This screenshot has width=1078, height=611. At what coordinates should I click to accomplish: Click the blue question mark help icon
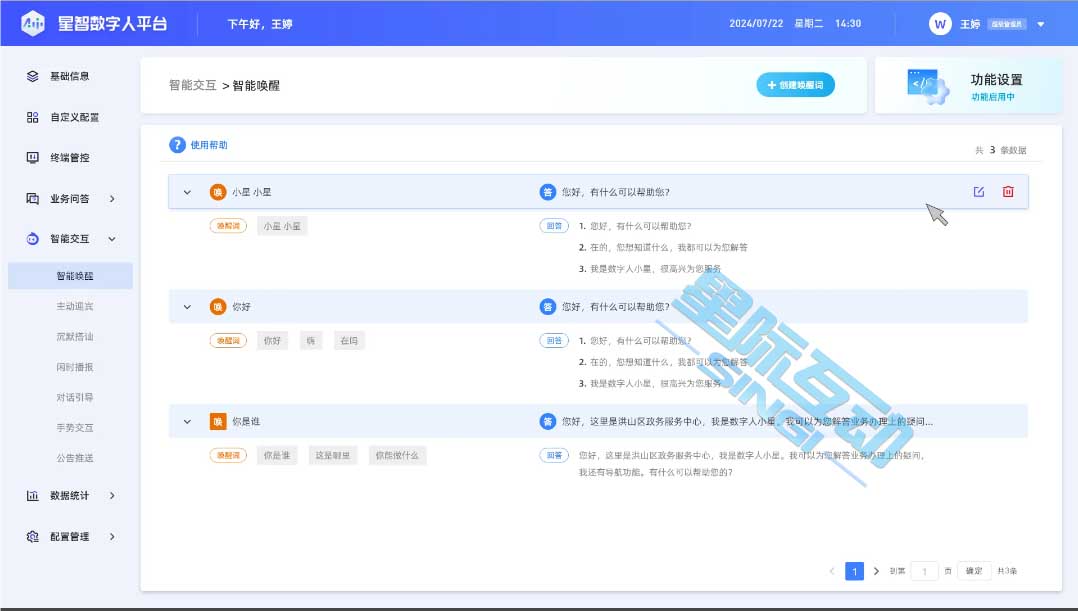[177, 145]
